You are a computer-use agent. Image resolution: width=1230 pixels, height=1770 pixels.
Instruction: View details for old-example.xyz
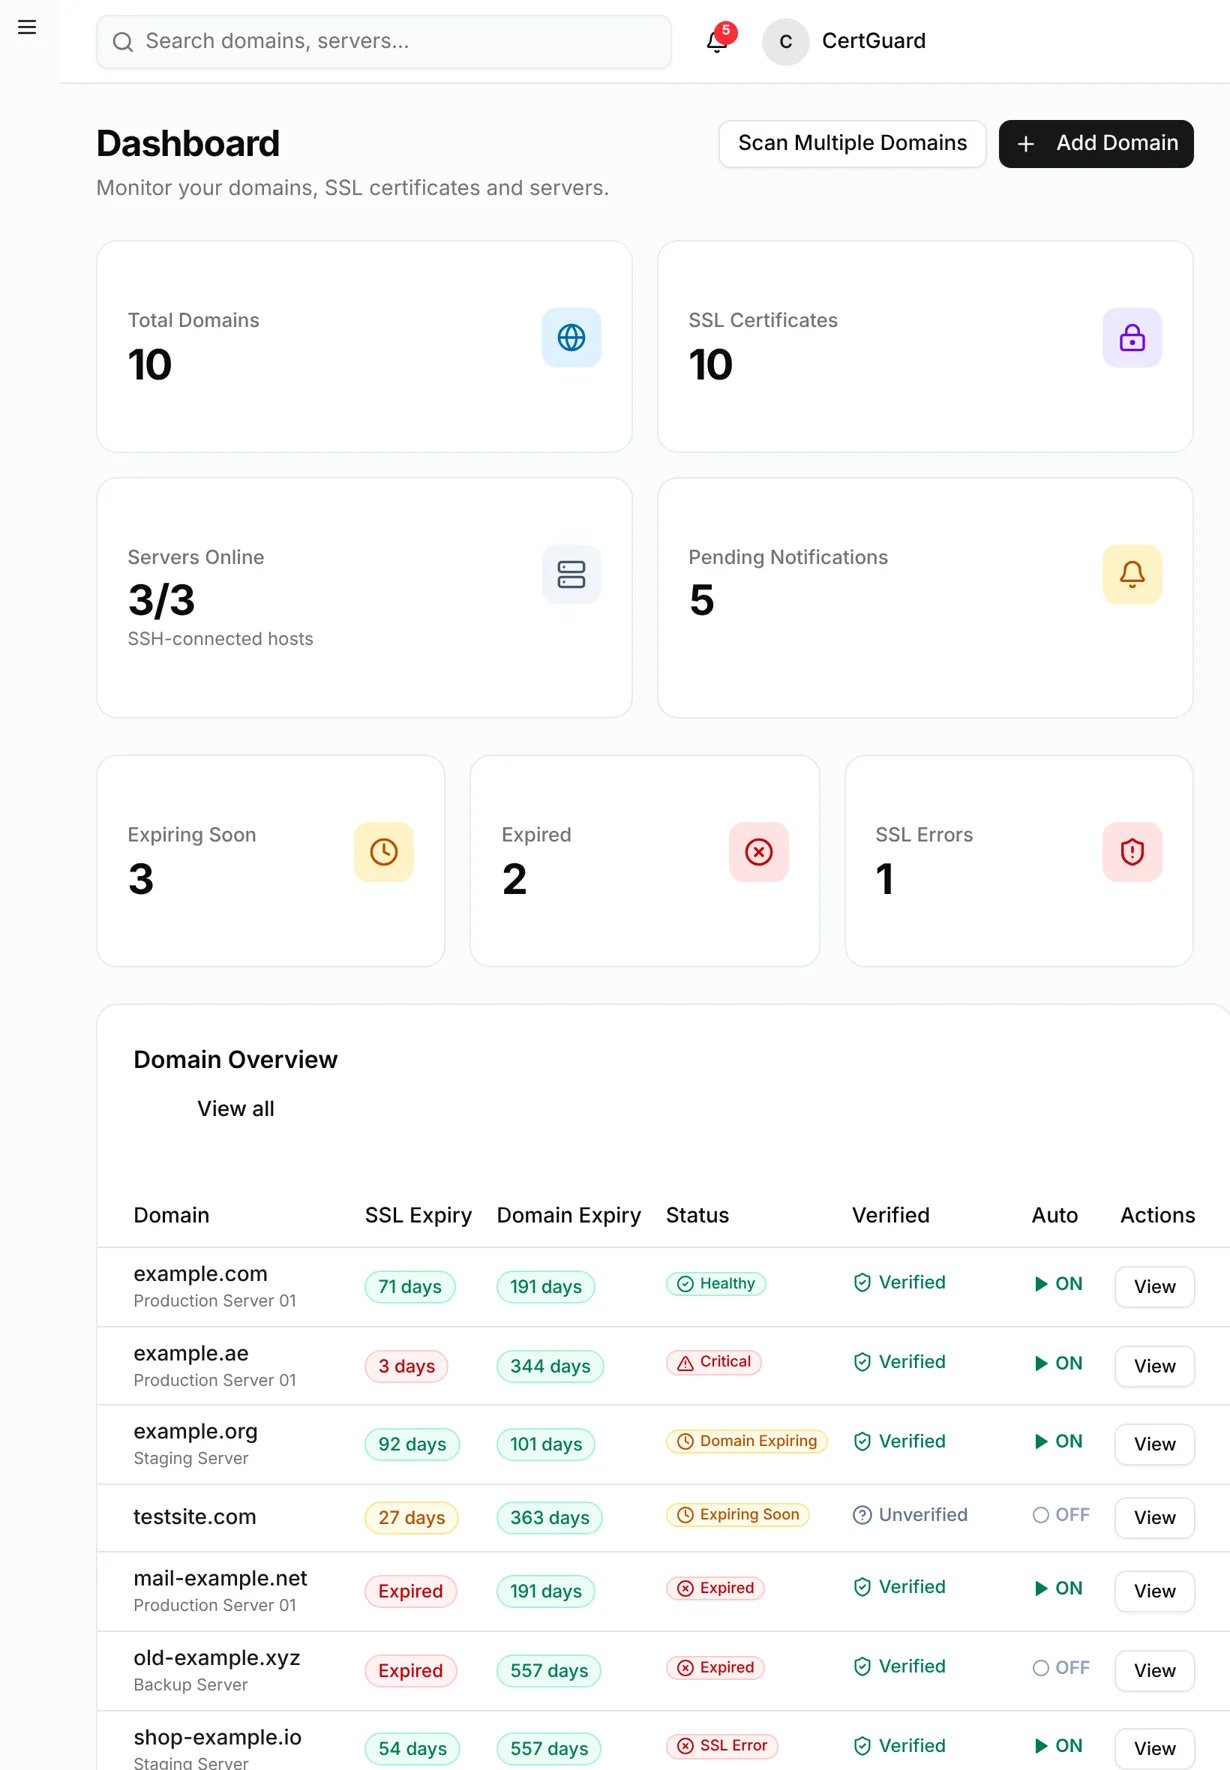pos(1154,1671)
